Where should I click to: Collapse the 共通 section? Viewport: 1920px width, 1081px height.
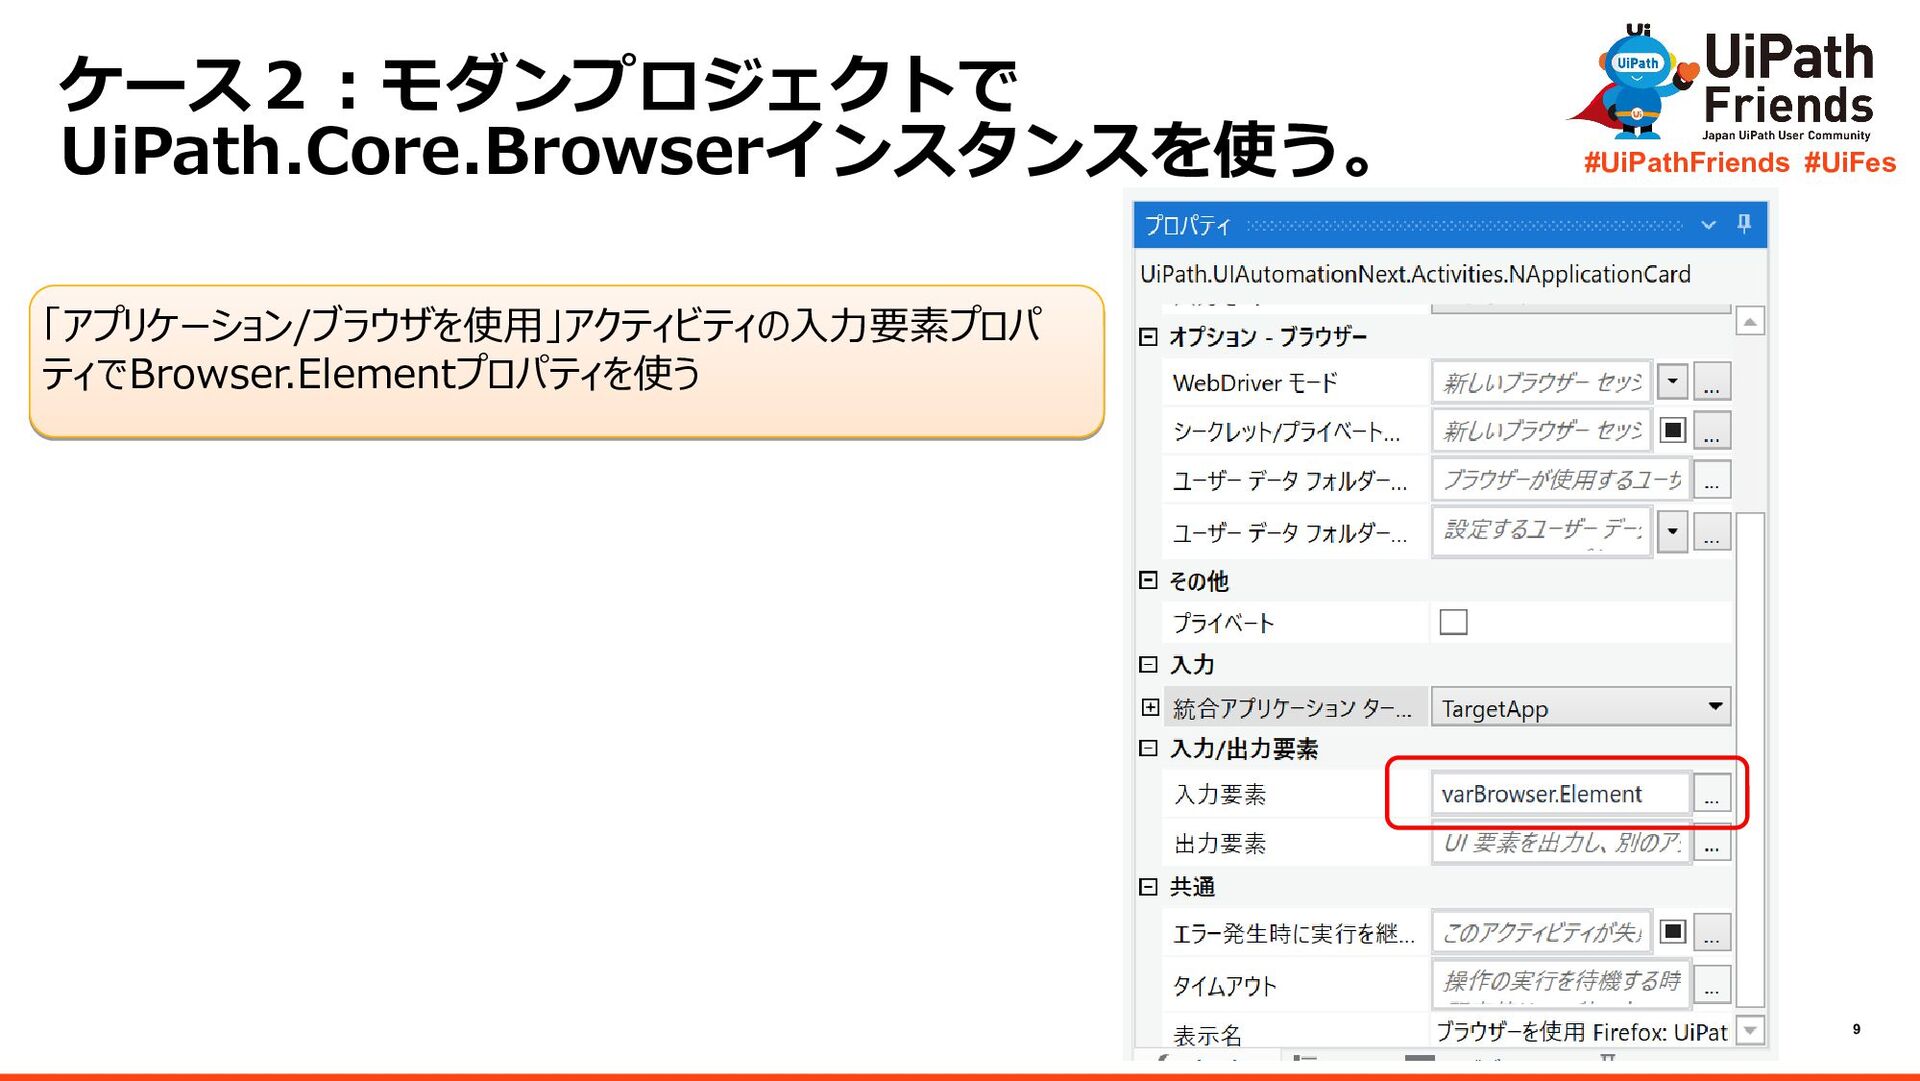pyautogui.click(x=1148, y=886)
